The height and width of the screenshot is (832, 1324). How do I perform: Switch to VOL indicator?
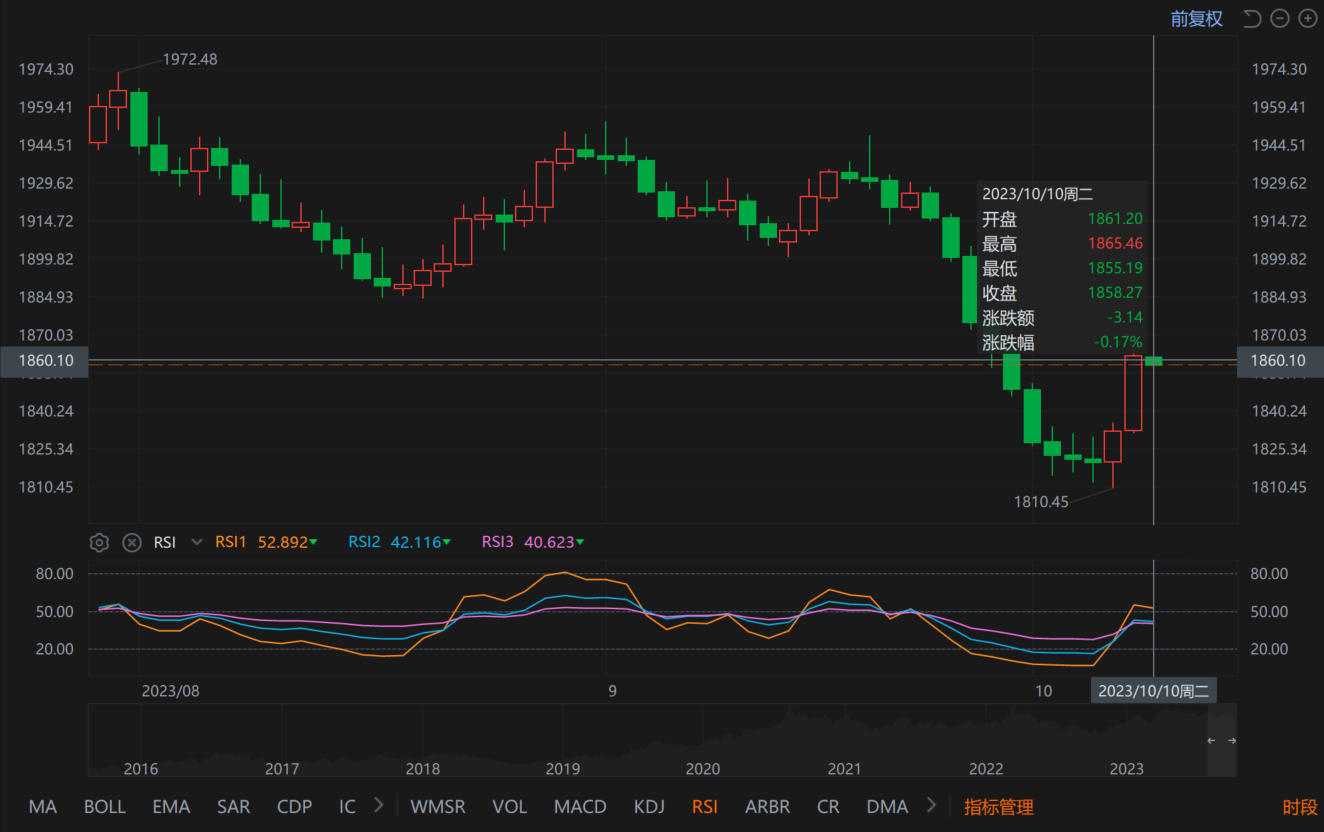tap(510, 807)
